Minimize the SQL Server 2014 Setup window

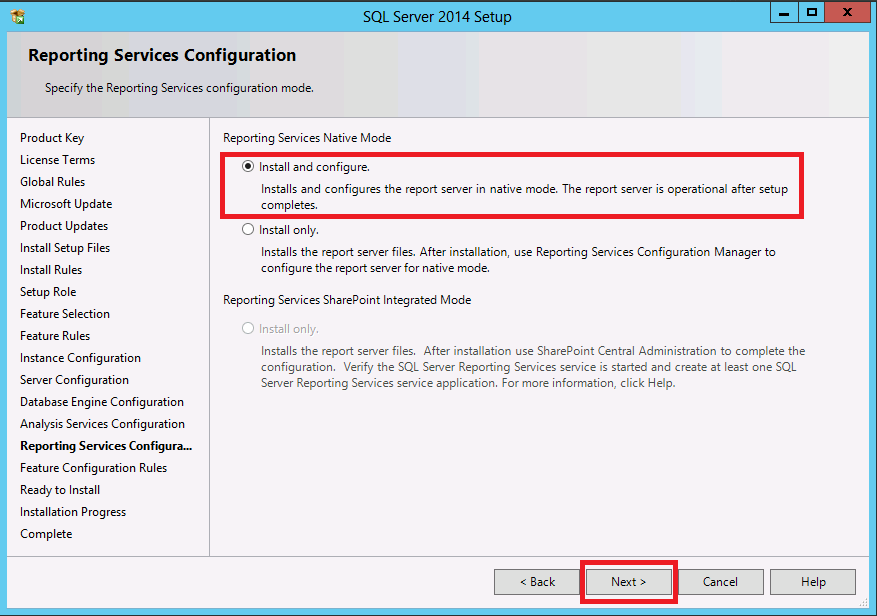click(x=784, y=12)
